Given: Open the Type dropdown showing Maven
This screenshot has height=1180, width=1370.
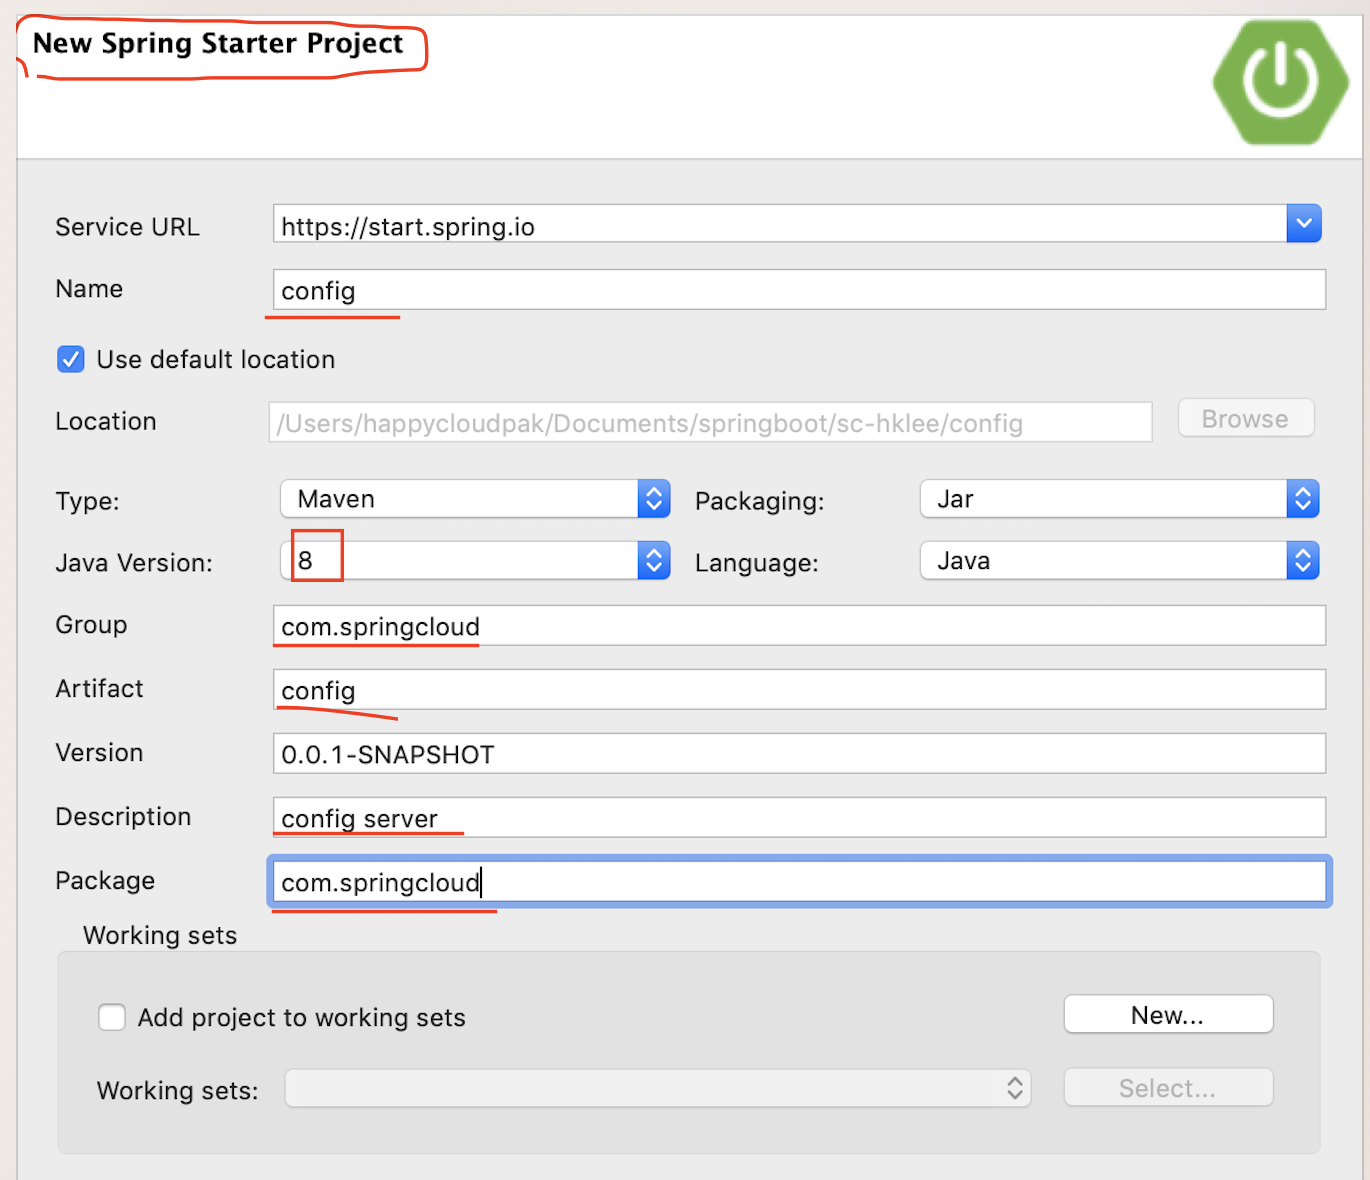Looking at the screenshot, I should pos(475,499).
